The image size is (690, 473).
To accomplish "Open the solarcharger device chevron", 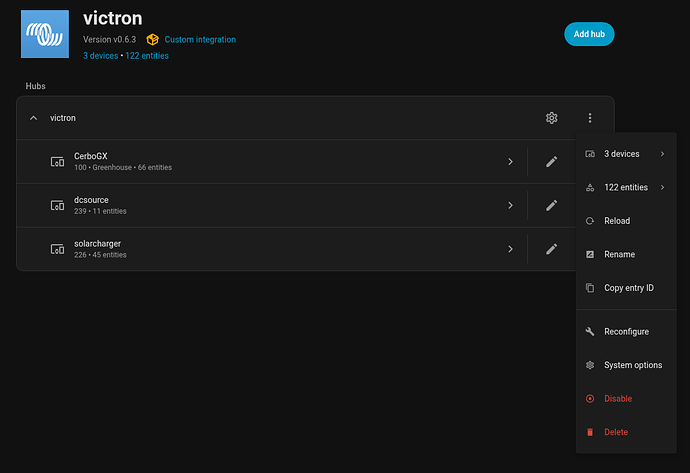I will coord(510,249).
